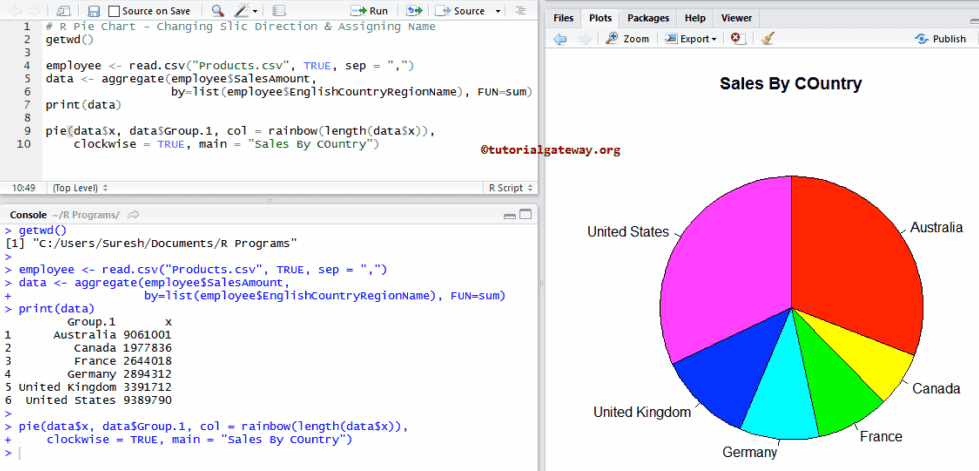Open the Source options dropdown arrow

(x=497, y=11)
